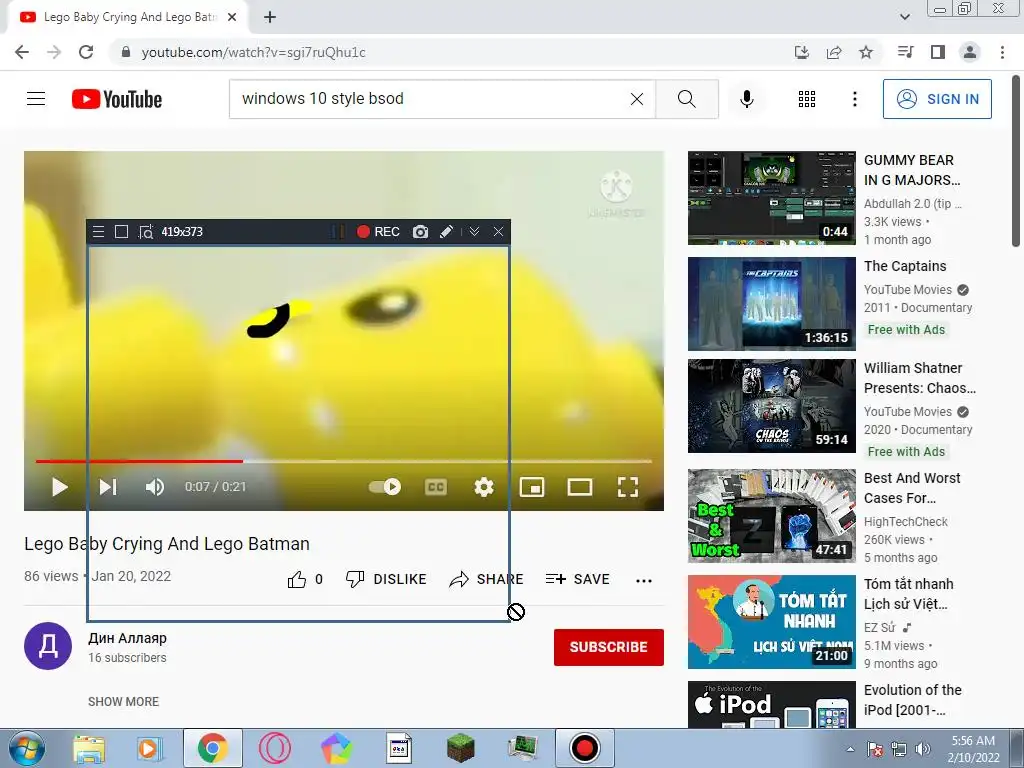
Task: Open a new Chrome tab
Action: point(270,17)
